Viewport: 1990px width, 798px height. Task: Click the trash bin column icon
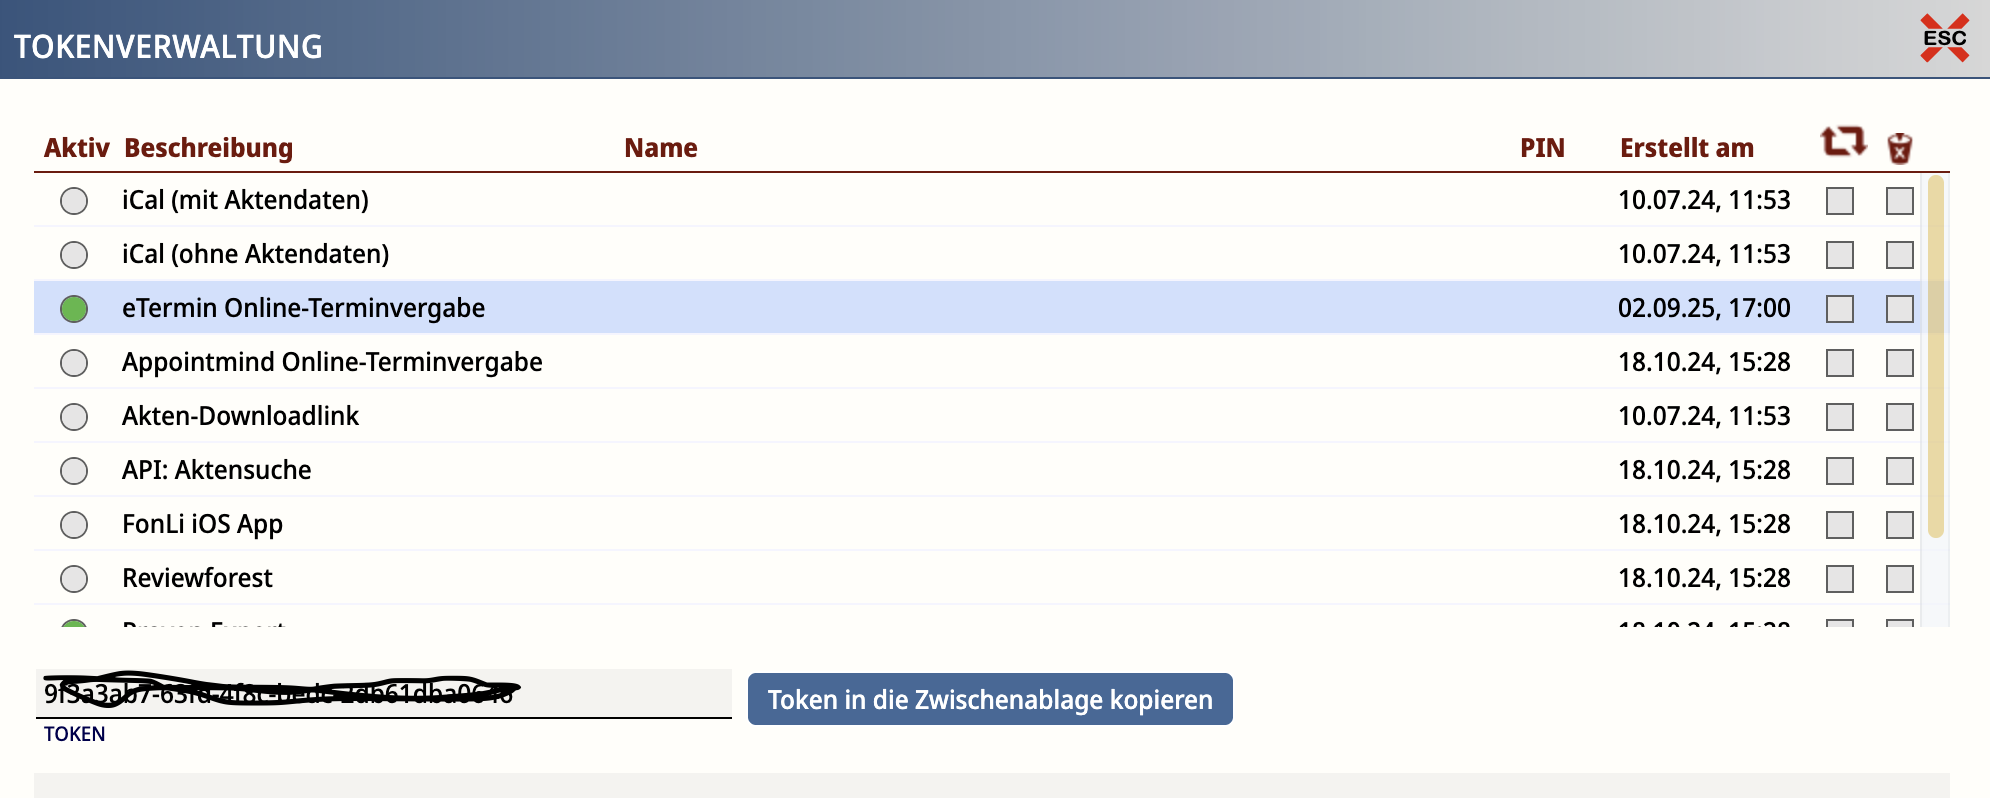(x=1899, y=148)
